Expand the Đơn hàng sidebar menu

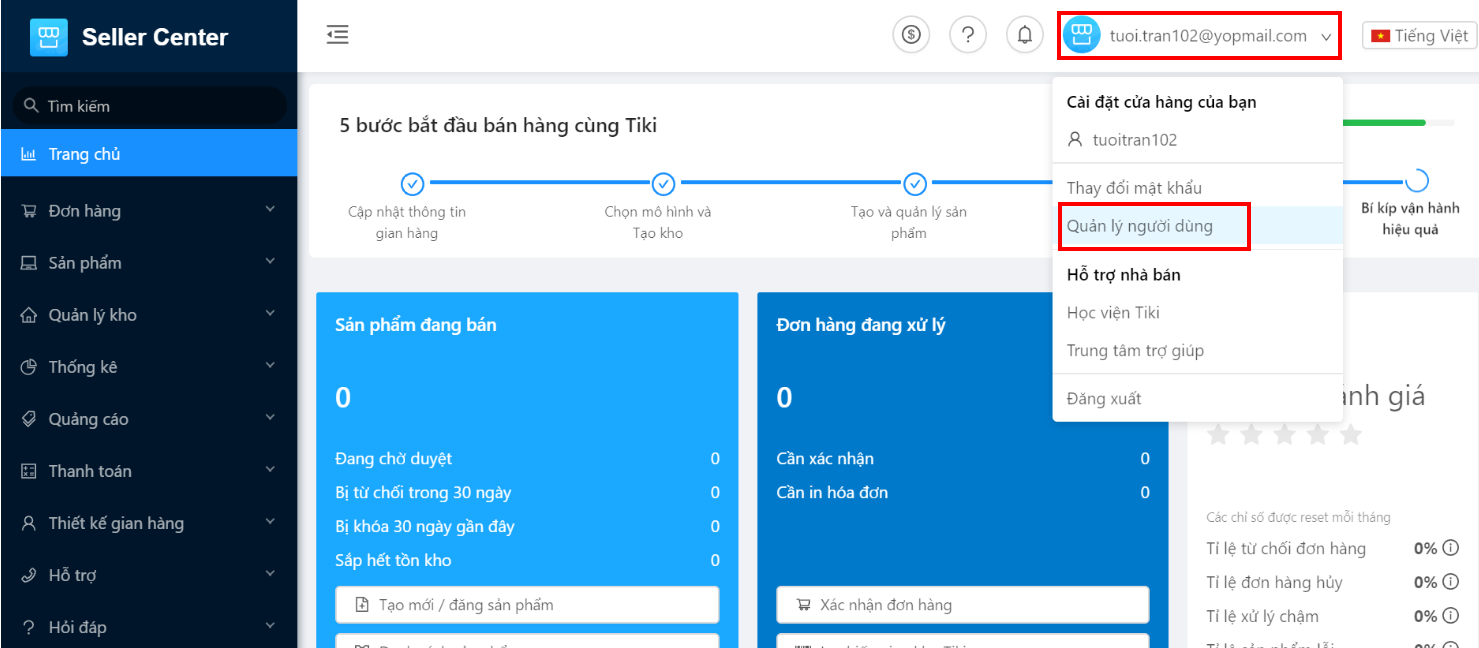[149, 211]
